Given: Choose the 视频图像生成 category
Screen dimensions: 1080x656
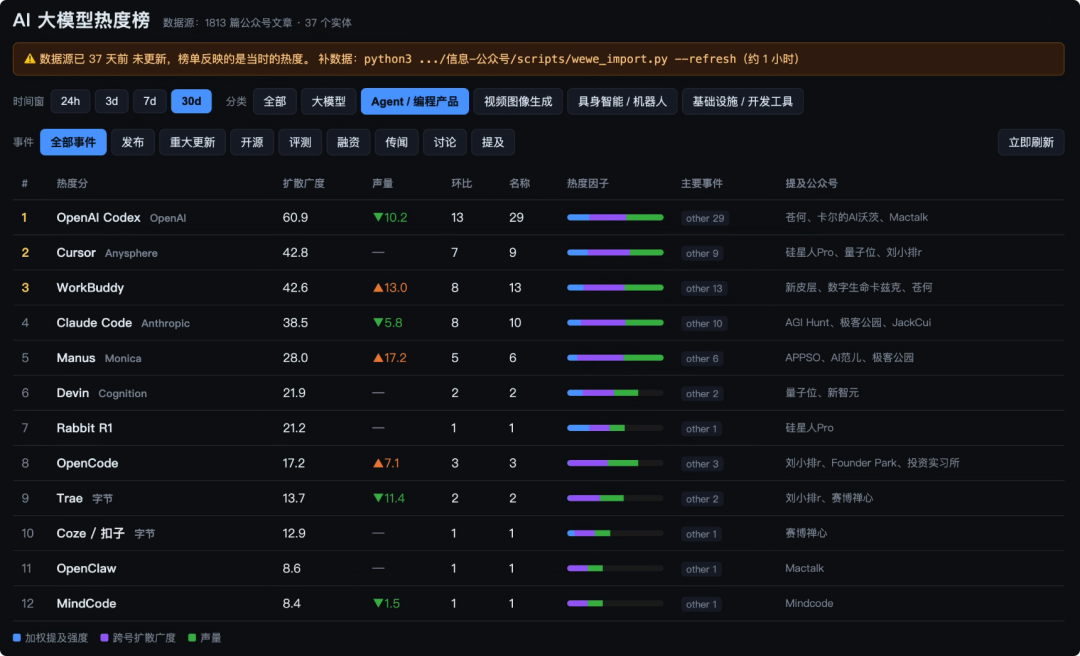Looking at the screenshot, I should (x=518, y=101).
